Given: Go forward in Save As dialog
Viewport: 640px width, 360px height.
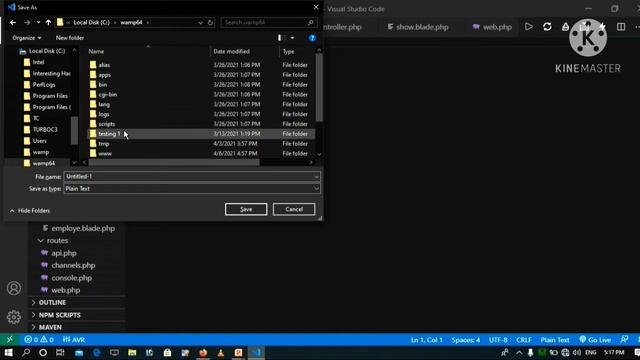Looking at the screenshot, I should pyautogui.click(x=27, y=22).
